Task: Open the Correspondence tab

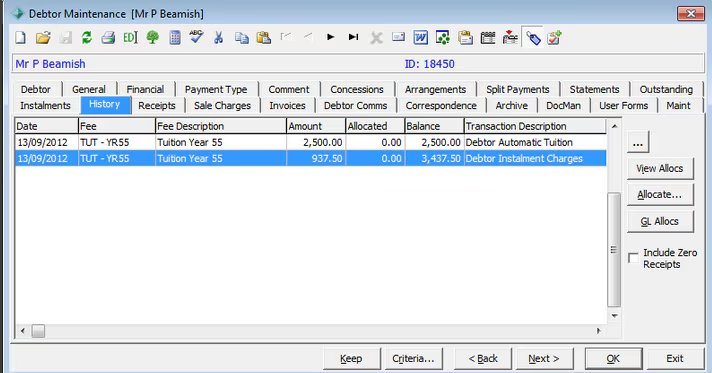Action: point(441,105)
